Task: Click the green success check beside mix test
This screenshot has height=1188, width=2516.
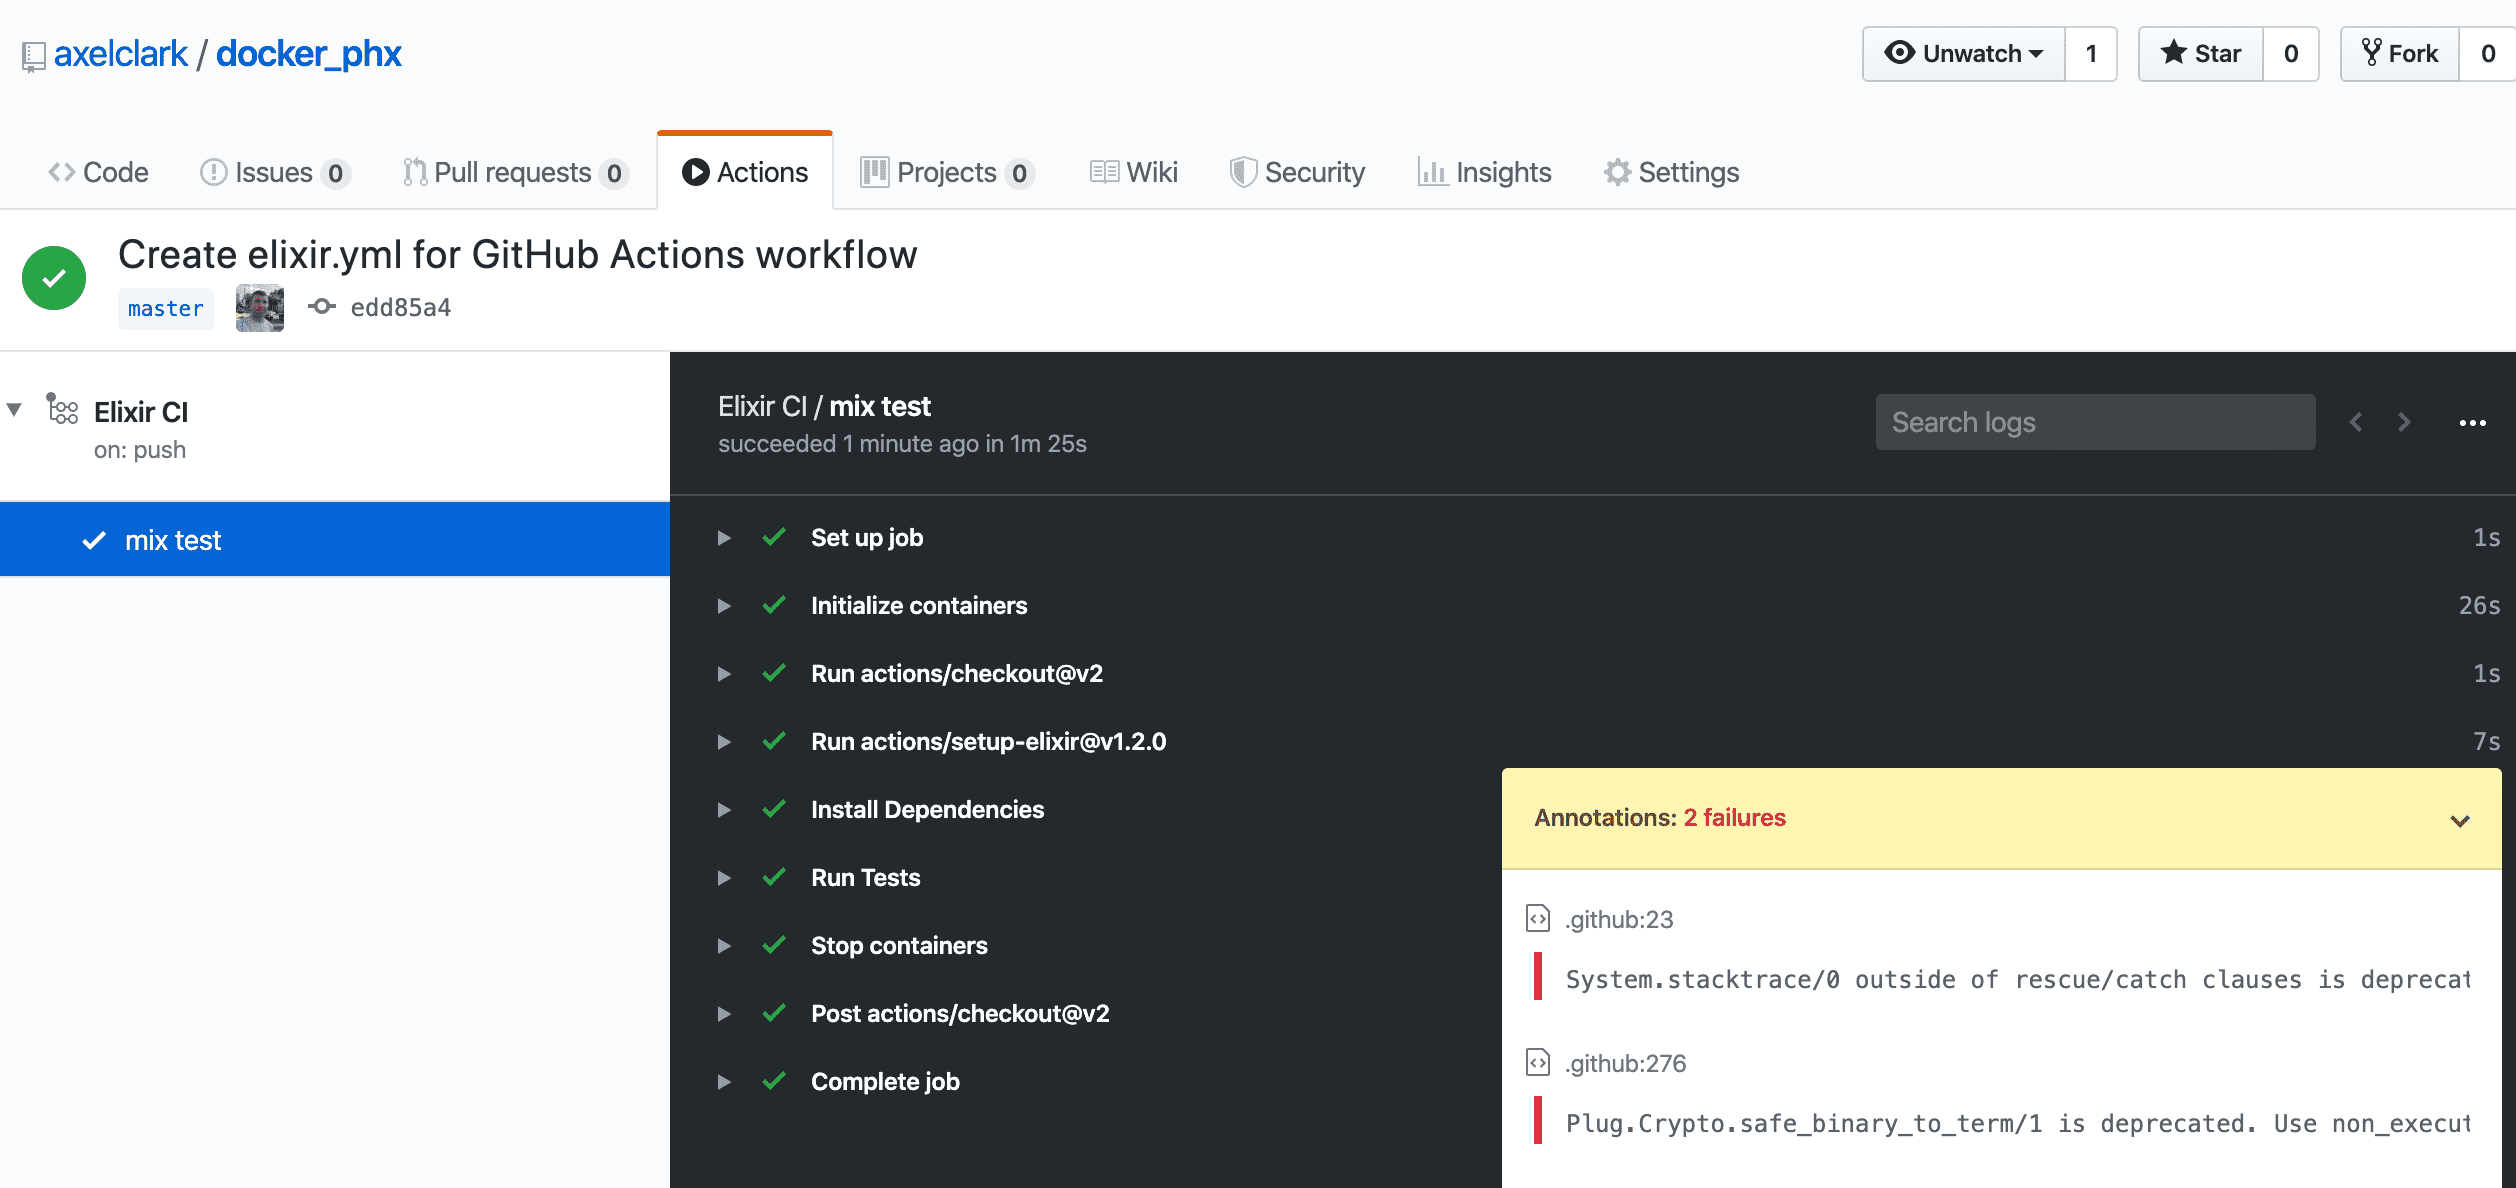Action: [x=93, y=539]
